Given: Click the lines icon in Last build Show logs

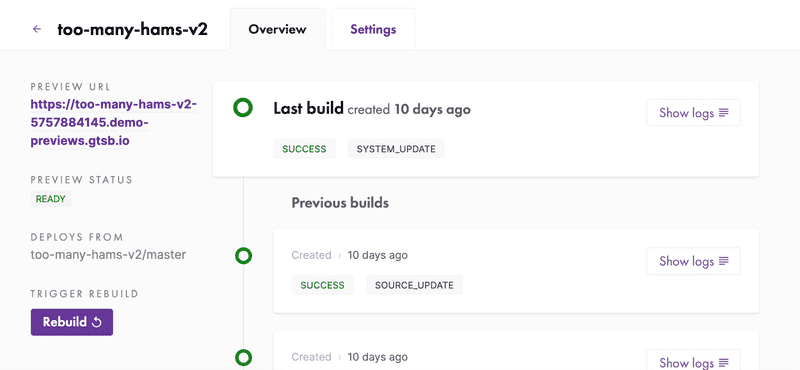Looking at the screenshot, I should click(723, 113).
